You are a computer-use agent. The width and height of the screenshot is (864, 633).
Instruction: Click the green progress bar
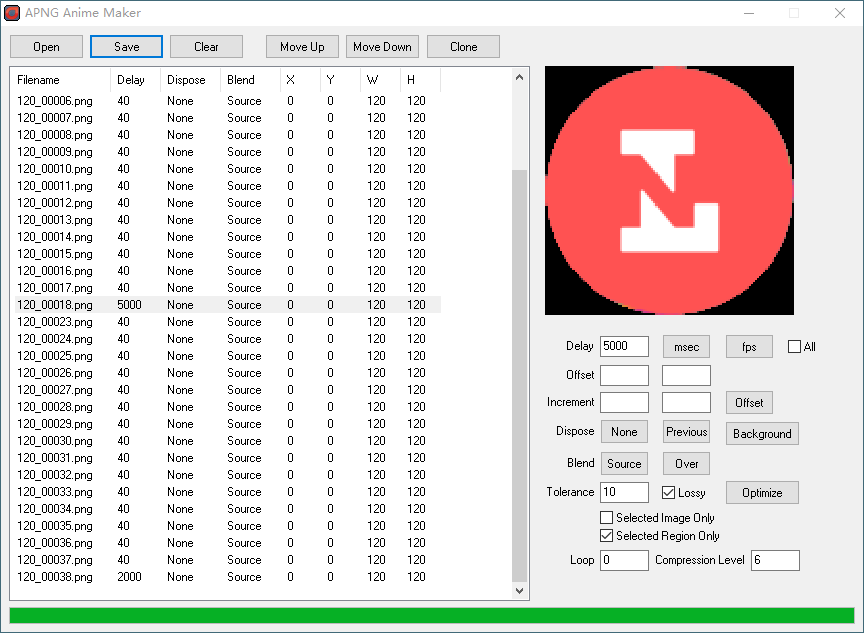432,615
